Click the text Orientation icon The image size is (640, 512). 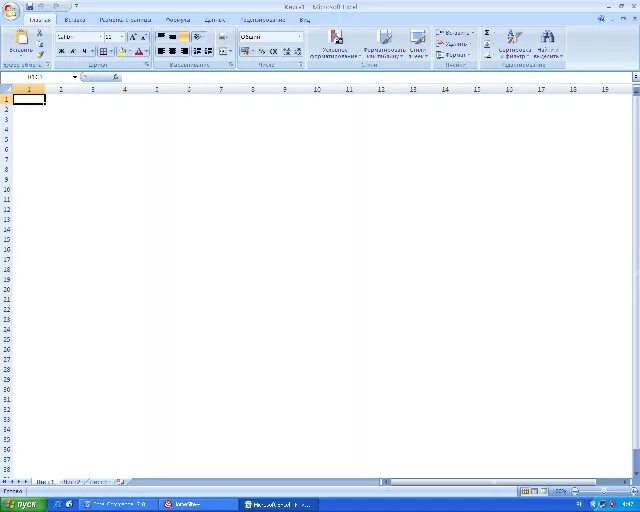[198, 37]
